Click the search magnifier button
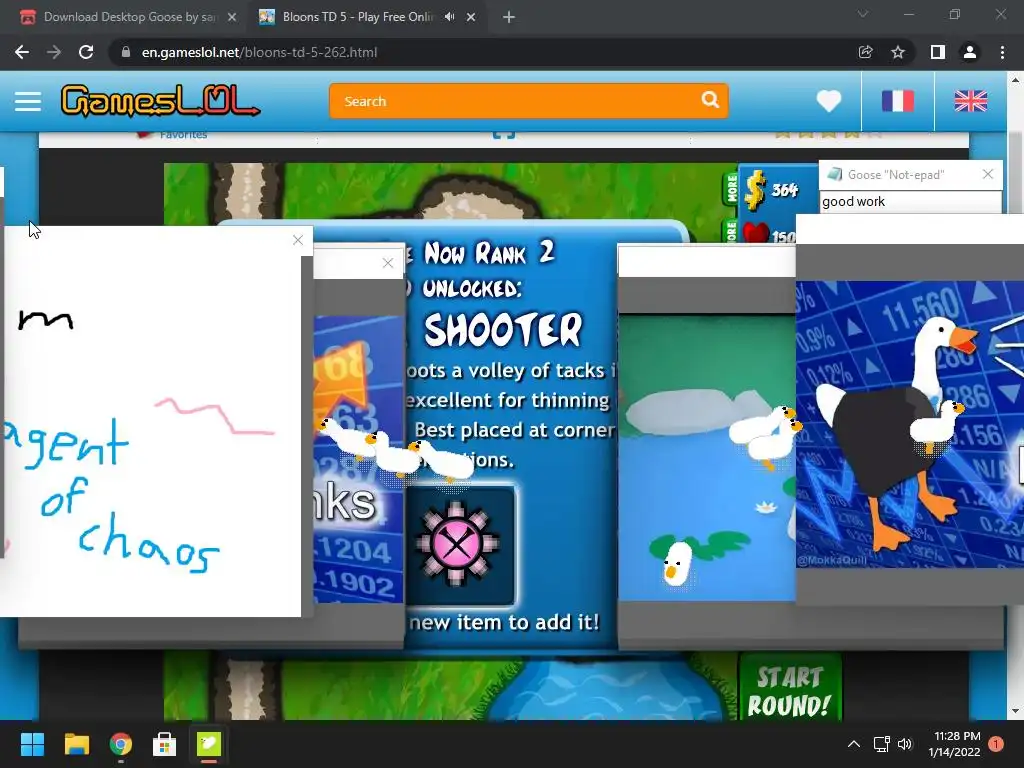Image resolution: width=1024 pixels, height=768 pixels. click(x=710, y=100)
